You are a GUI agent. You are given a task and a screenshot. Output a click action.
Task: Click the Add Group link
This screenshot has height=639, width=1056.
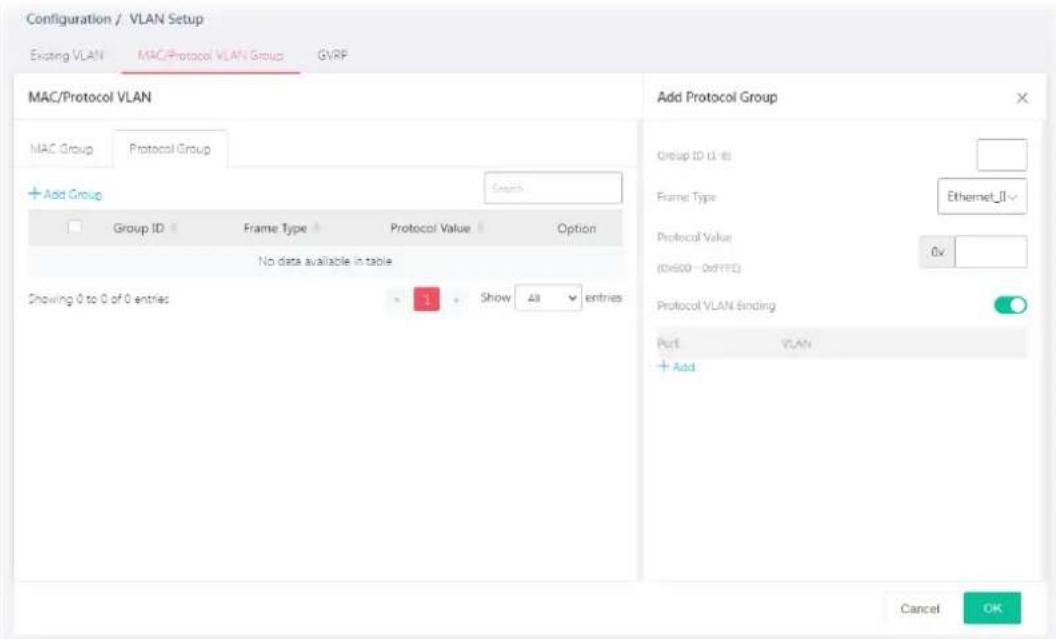pos(65,194)
